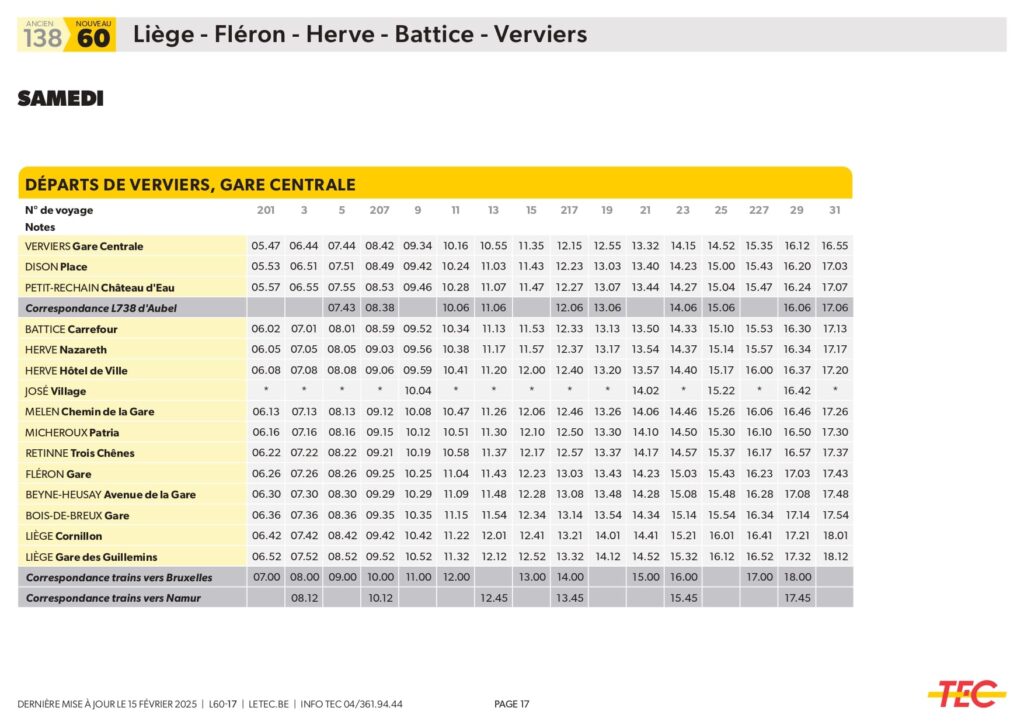Click the 10.04 time at José Village

tap(417, 391)
